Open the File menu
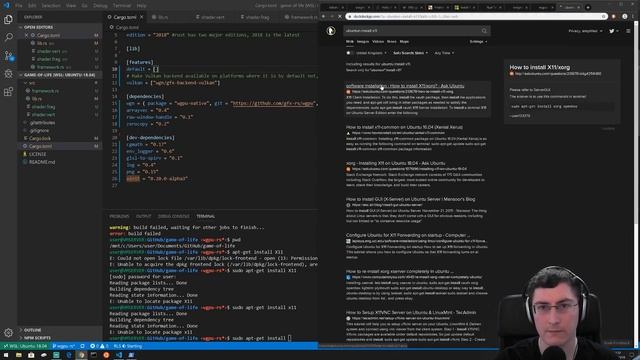Viewport: 640px width, 360px height. click(x=19, y=6)
